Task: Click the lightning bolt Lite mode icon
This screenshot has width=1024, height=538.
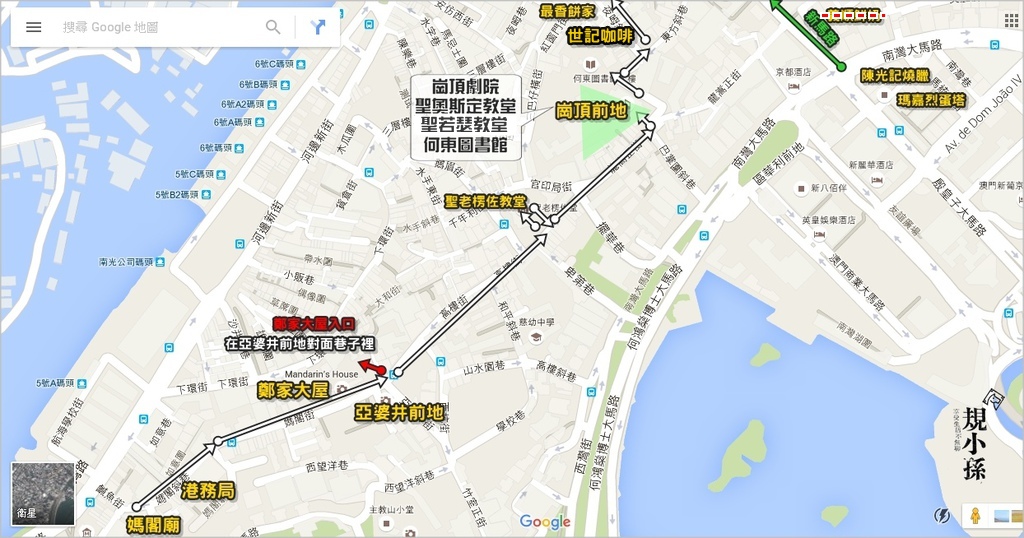Action: (x=941, y=515)
